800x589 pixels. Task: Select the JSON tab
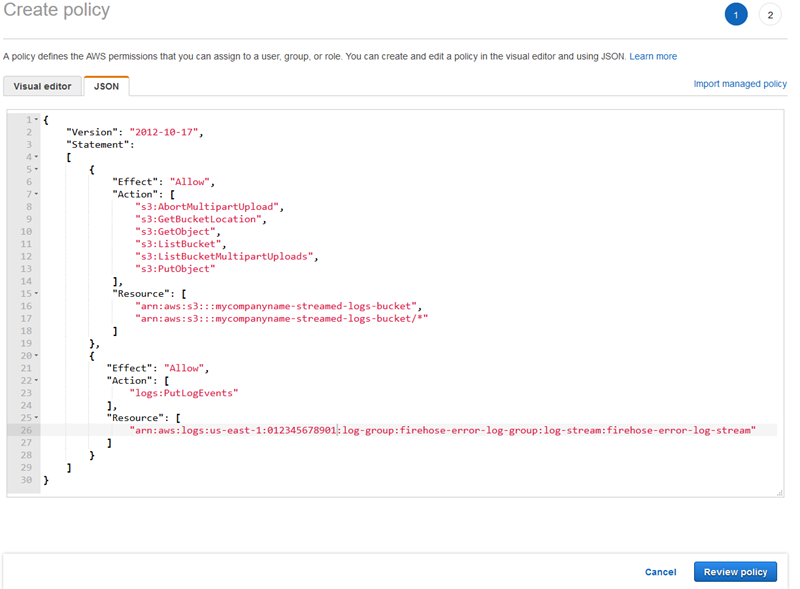[x=106, y=86]
